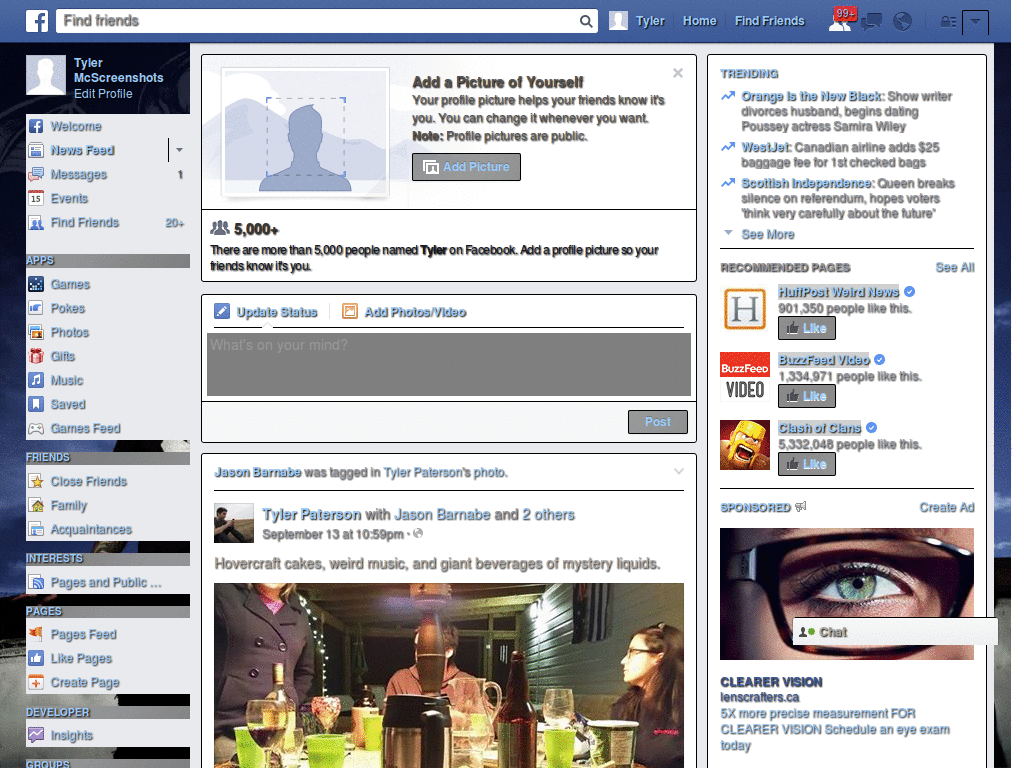Open Tyler Paterson name link in post
The width and height of the screenshot is (1024, 768).
(312, 515)
